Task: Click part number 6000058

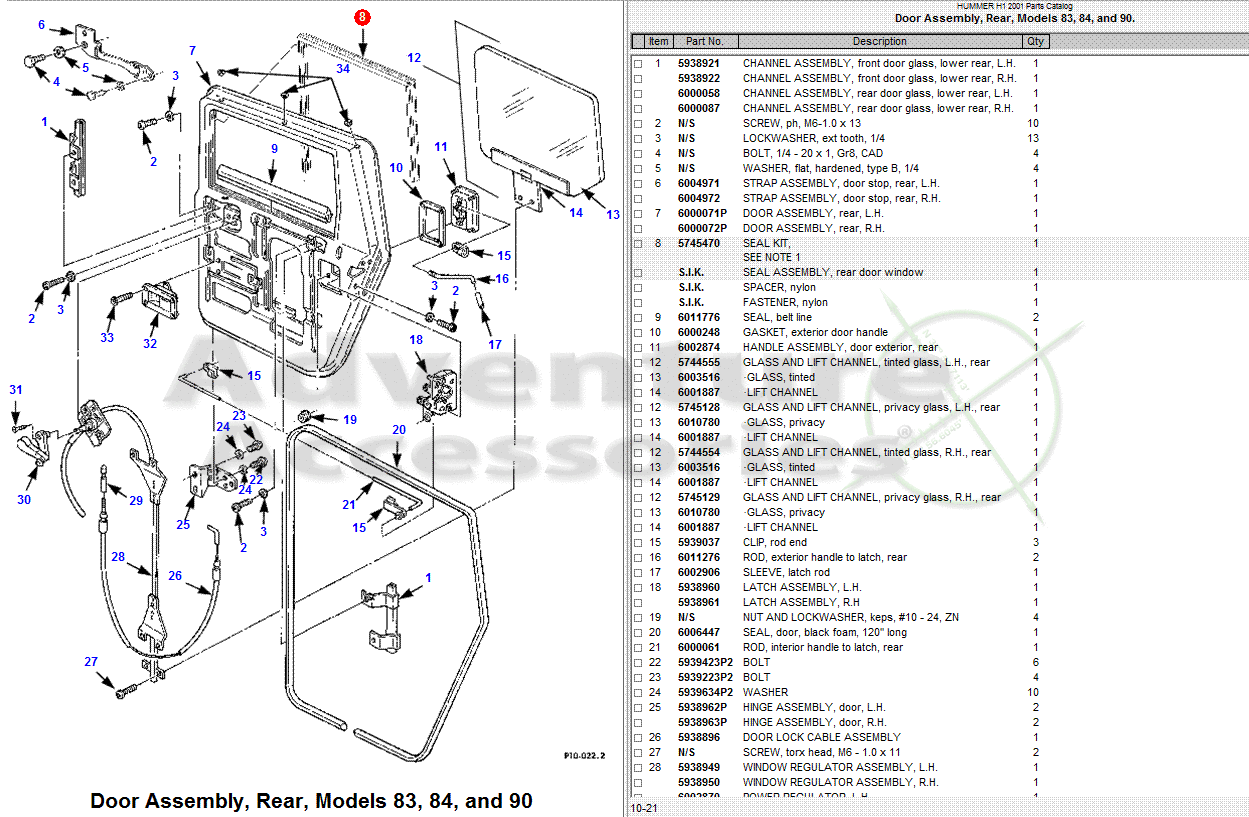Action: [x=699, y=94]
